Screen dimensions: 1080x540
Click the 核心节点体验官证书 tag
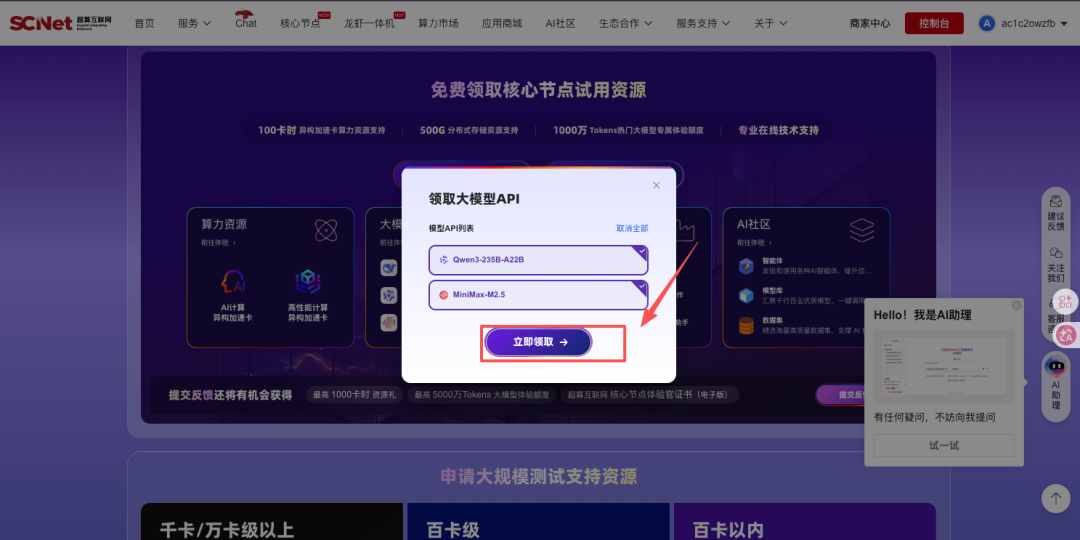point(650,395)
